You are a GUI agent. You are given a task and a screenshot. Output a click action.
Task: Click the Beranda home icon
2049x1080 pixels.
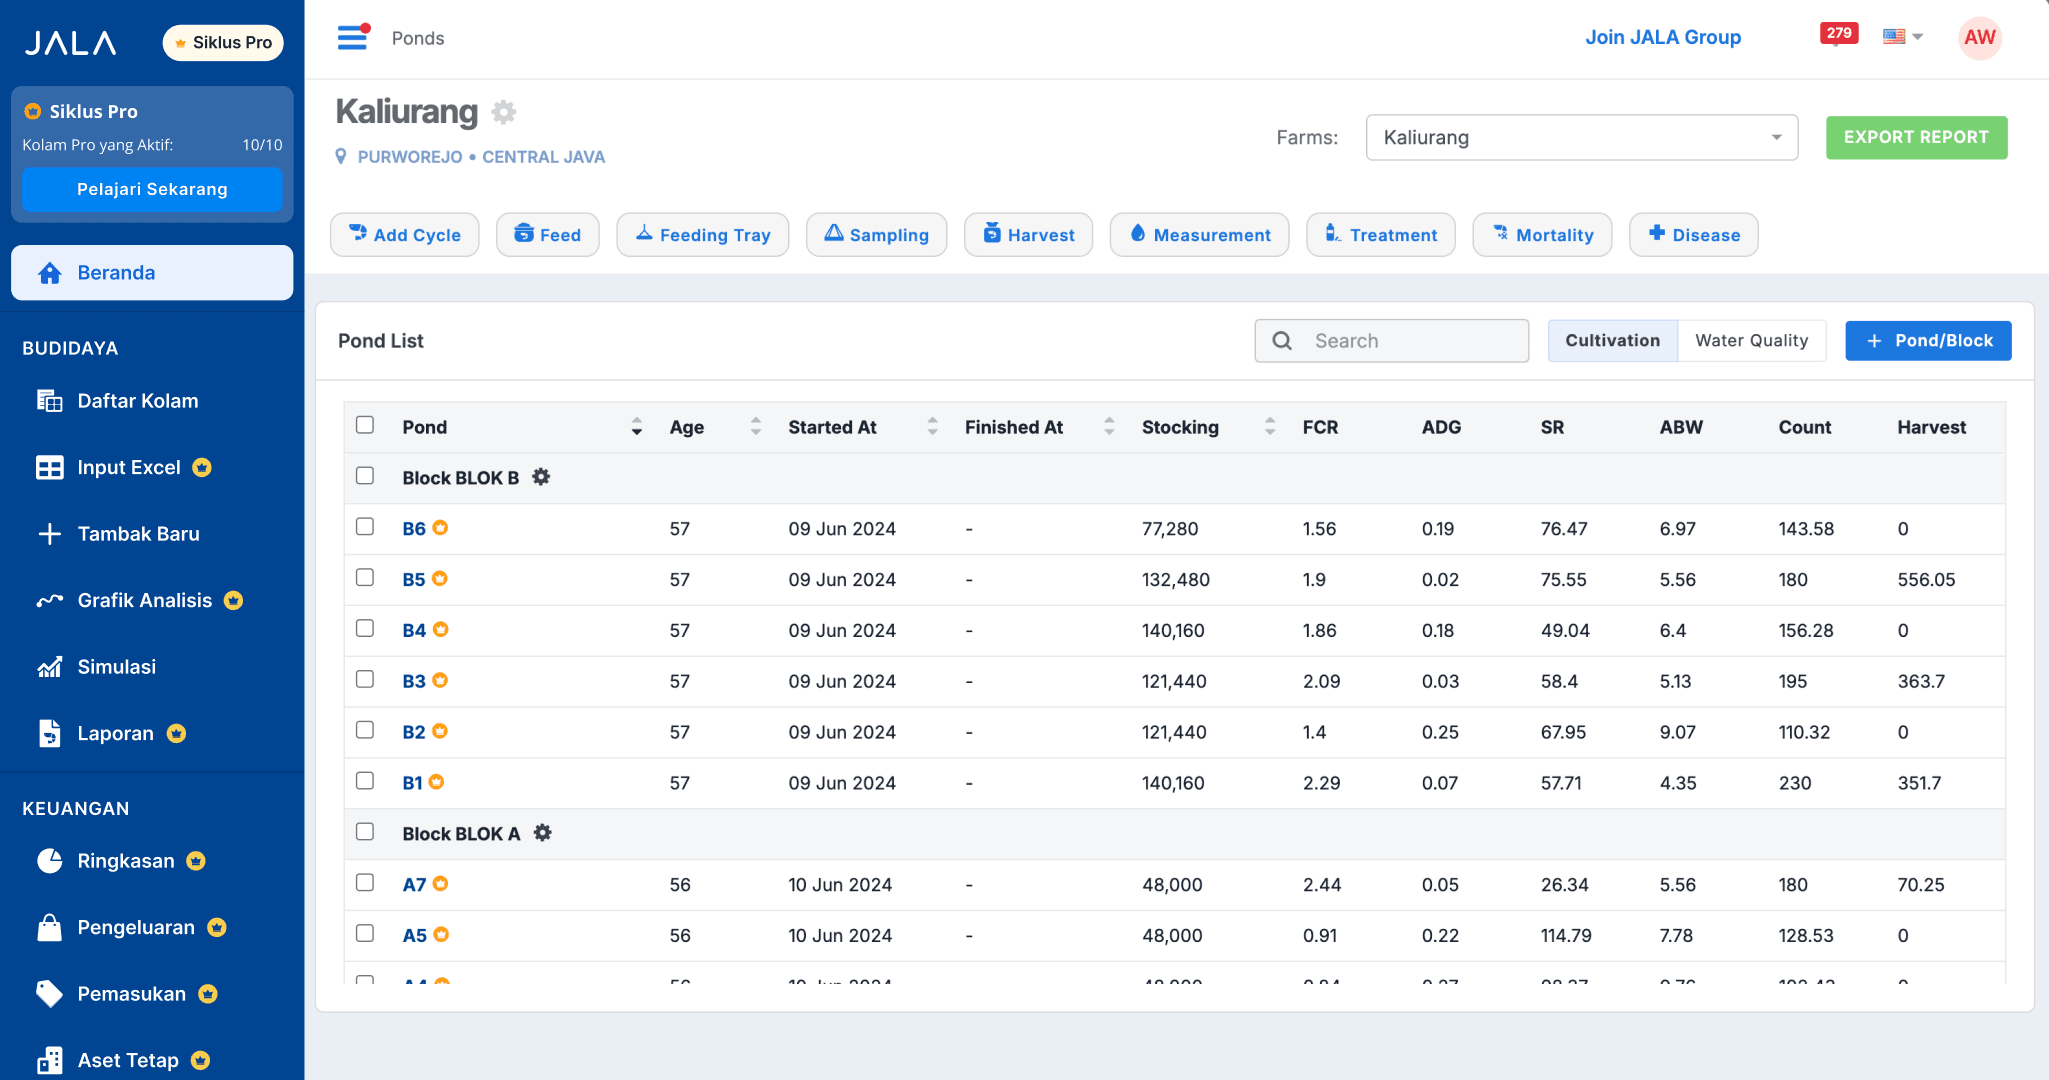tap(49, 273)
